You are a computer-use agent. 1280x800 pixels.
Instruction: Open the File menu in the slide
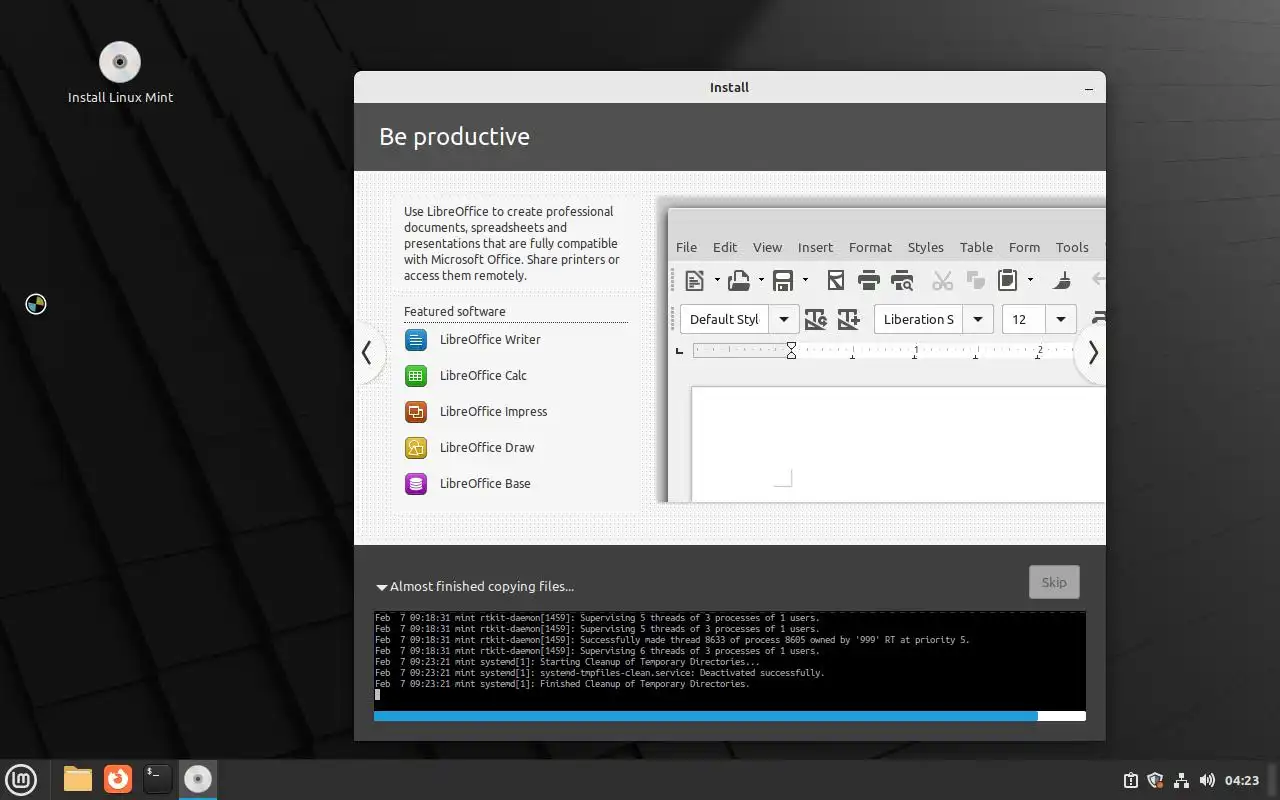click(x=686, y=247)
